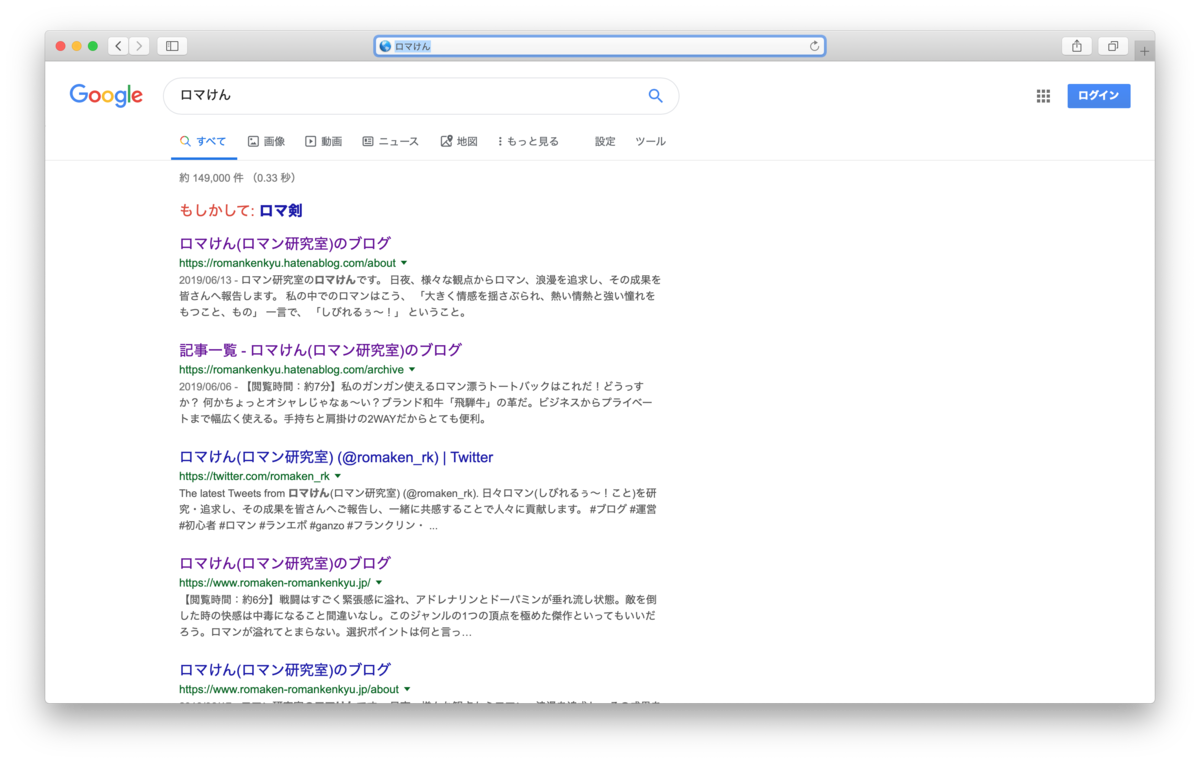The width and height of the screenshot is (1200, 763).
Task: Open the Twitter @romaken_rk result
Action: (336, 457)
